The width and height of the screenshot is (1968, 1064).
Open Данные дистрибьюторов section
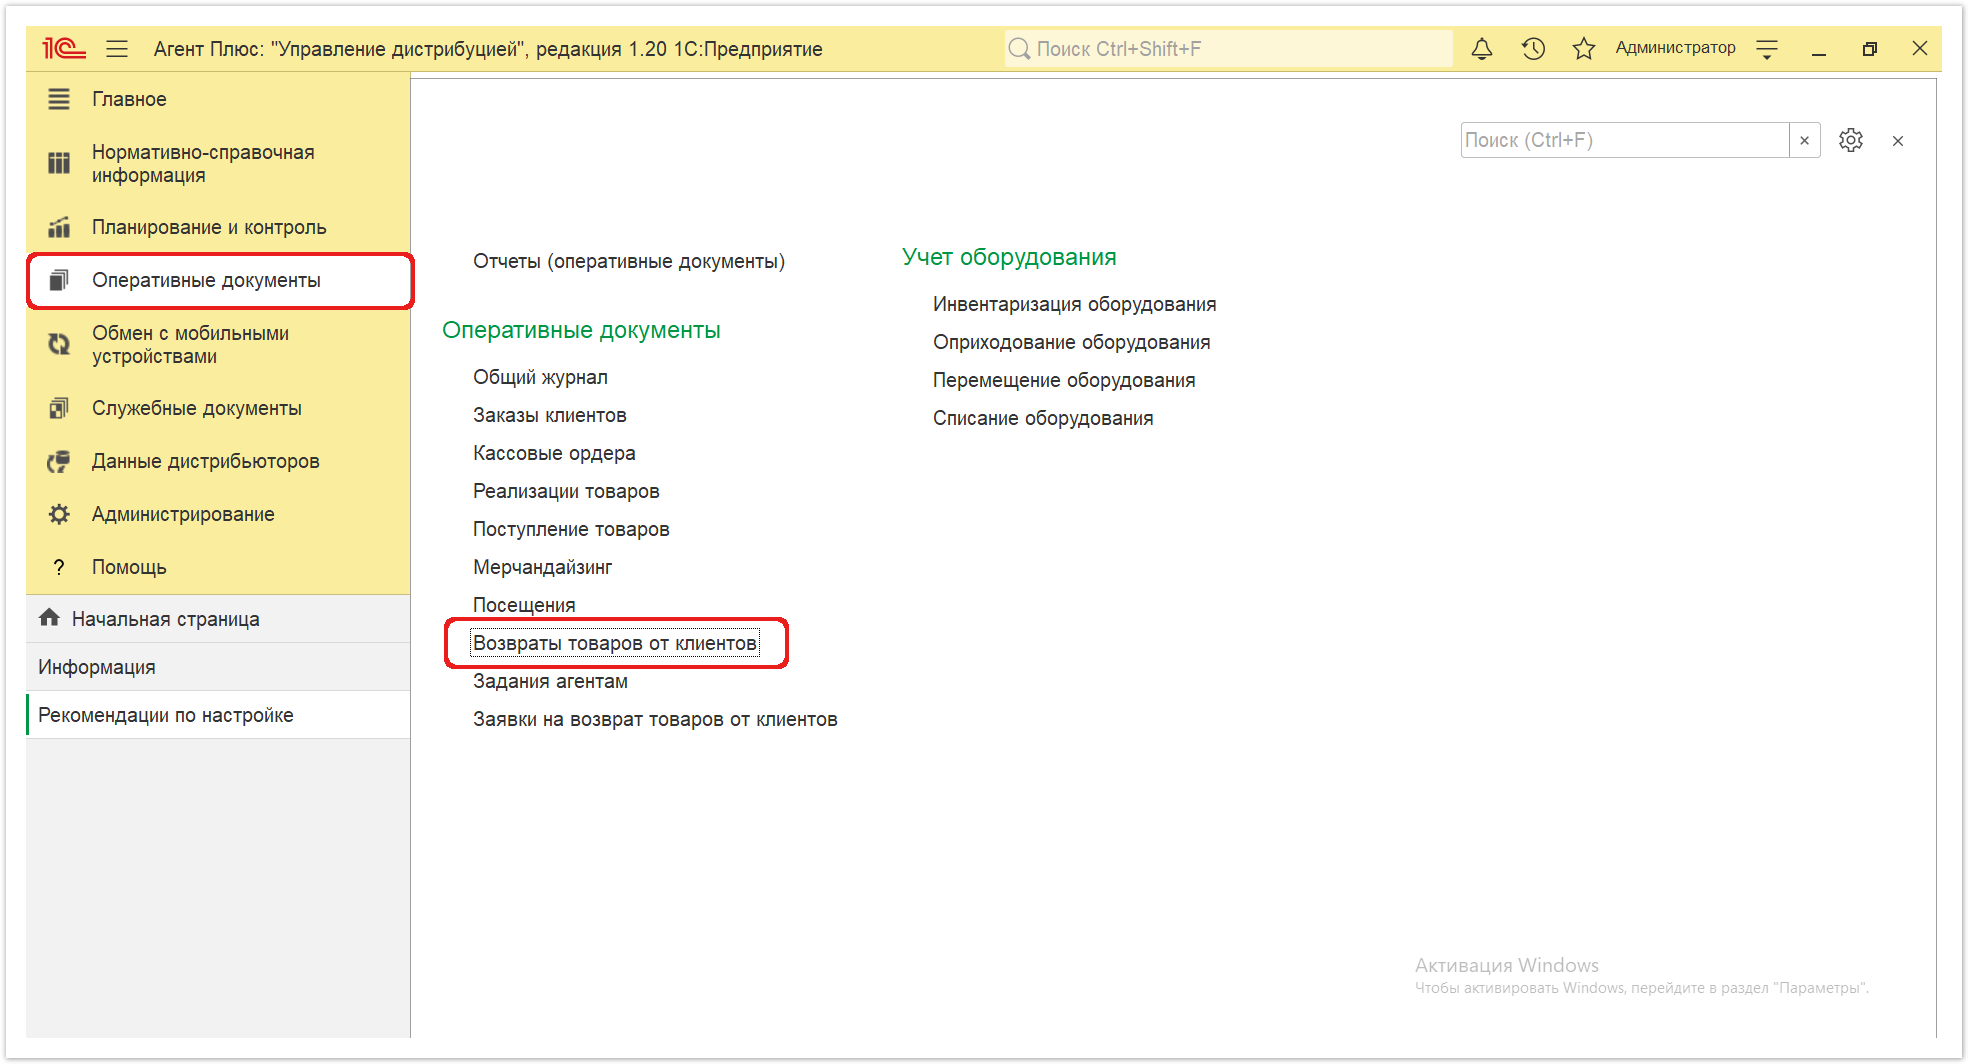click(x=218, y=461)
